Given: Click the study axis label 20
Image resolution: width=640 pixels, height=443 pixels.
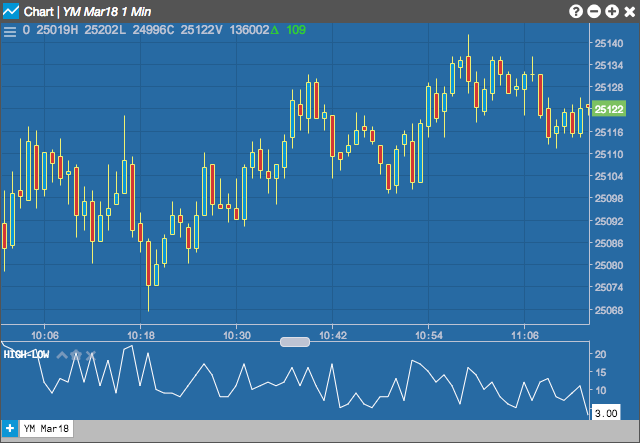Looking at the screenshot, I should pyautogui.click(x=600, y=354).
